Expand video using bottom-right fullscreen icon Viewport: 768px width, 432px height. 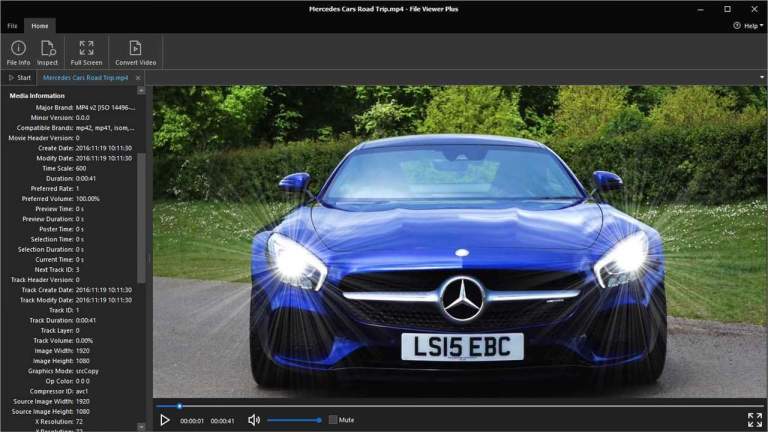pos(755,420)
